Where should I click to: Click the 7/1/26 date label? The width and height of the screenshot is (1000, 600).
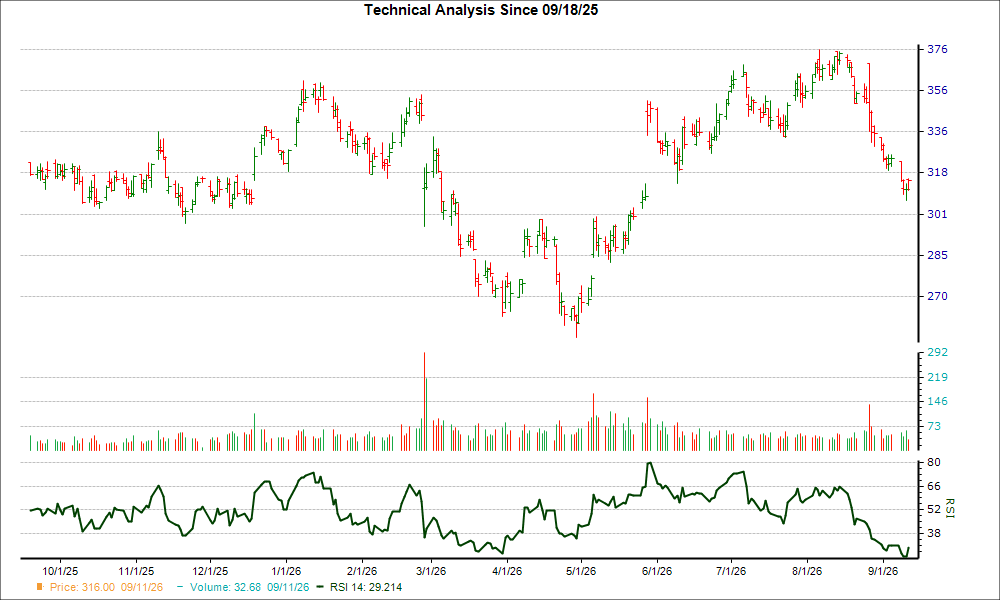[731, 571]
